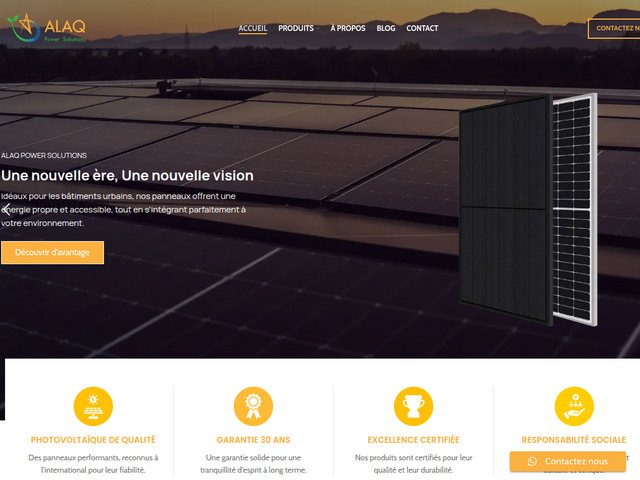Click the 'Une nouvelle ère, Une nouvelle vision' headline

(127, 176)
